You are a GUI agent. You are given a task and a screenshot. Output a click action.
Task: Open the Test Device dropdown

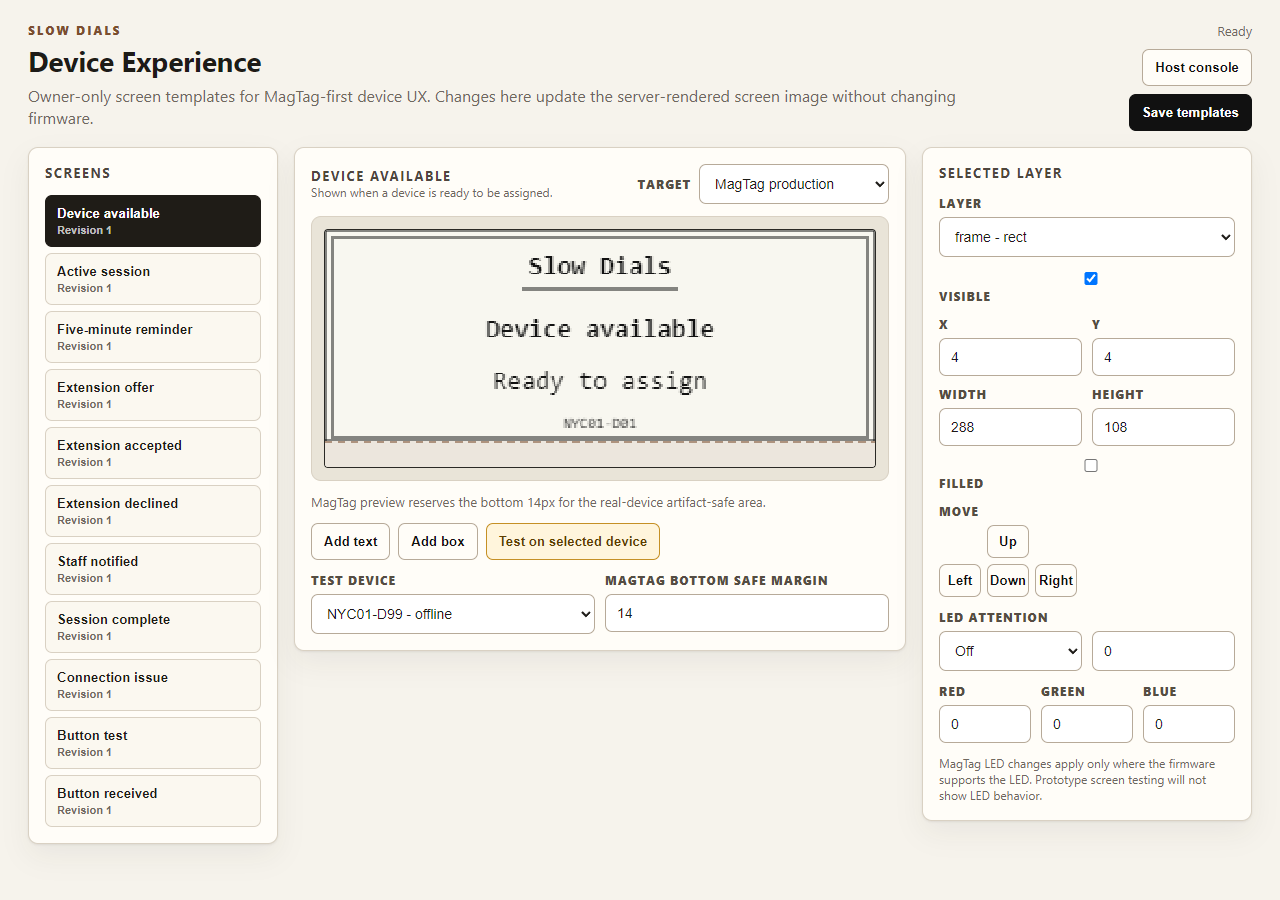pyautogui.click(x=453, y=614)
